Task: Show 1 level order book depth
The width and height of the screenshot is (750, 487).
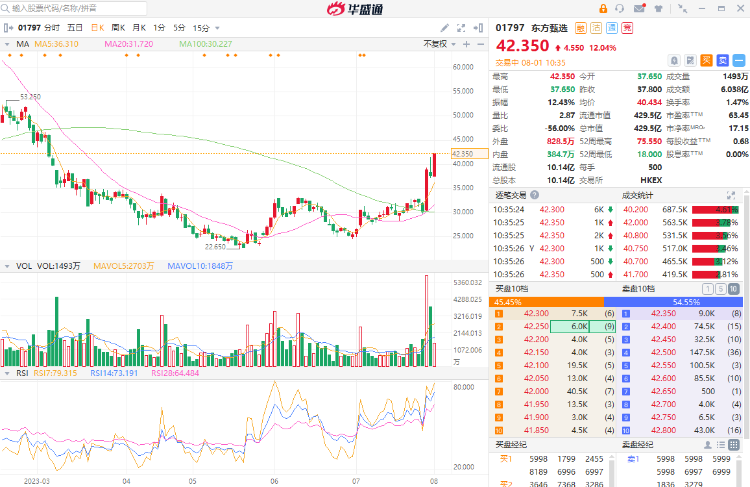Action: (x=706, y=289)
